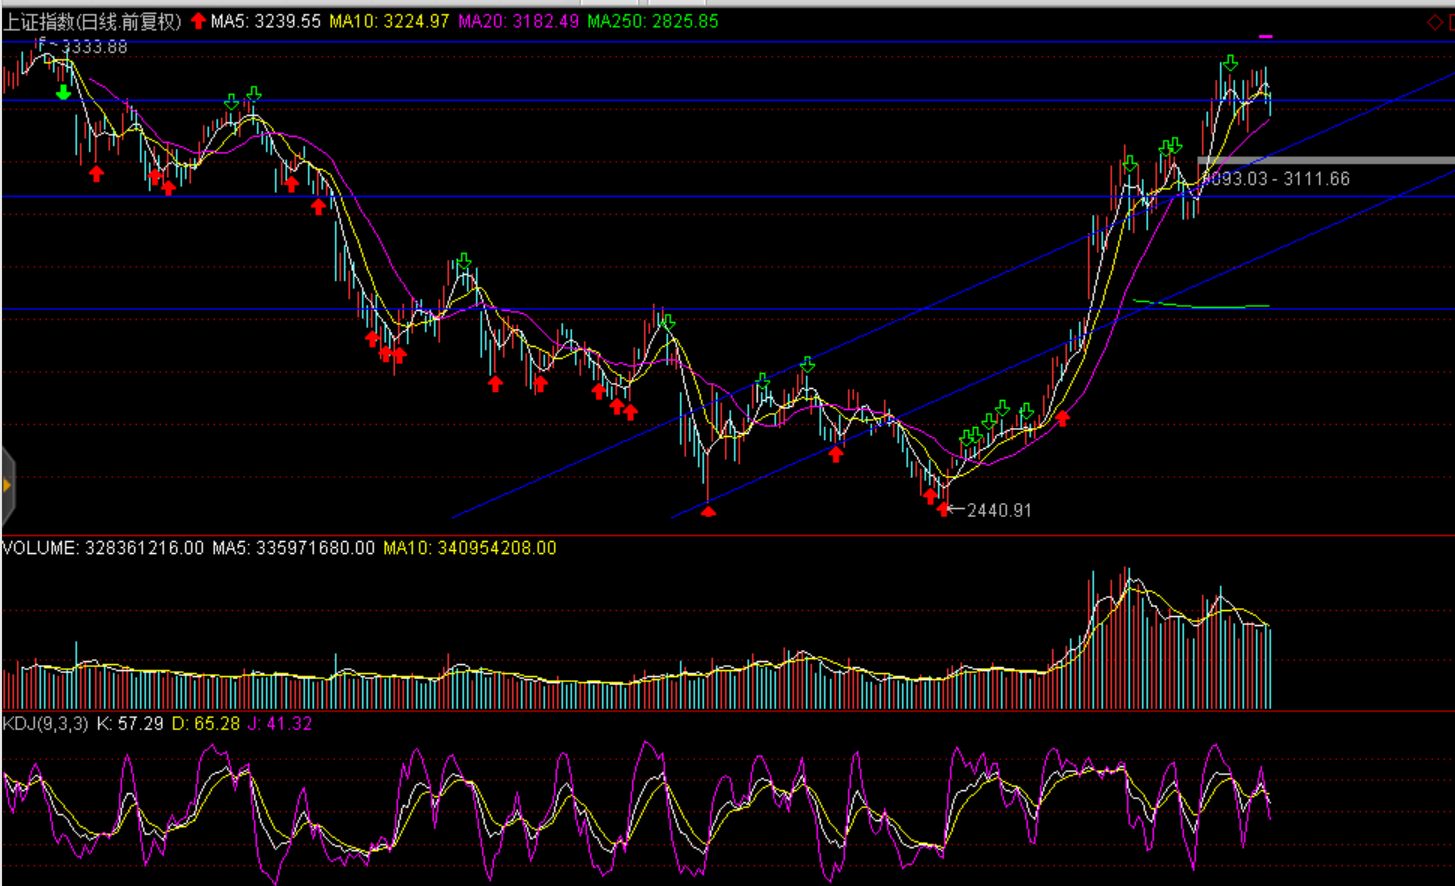Click the red triangle marker at chart bottom
The height and width of the screenshot is (886, 1455).
click(708, 512)
